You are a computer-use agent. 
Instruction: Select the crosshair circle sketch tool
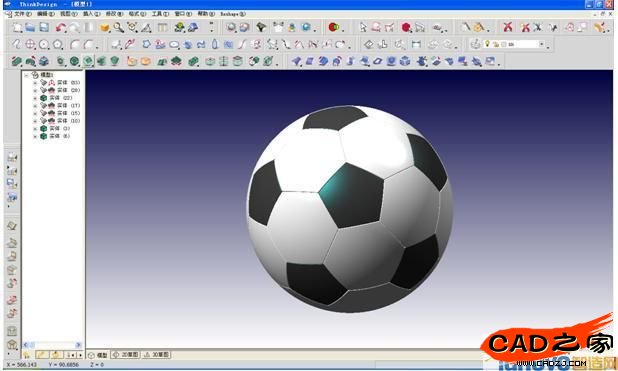pos(30,44)
